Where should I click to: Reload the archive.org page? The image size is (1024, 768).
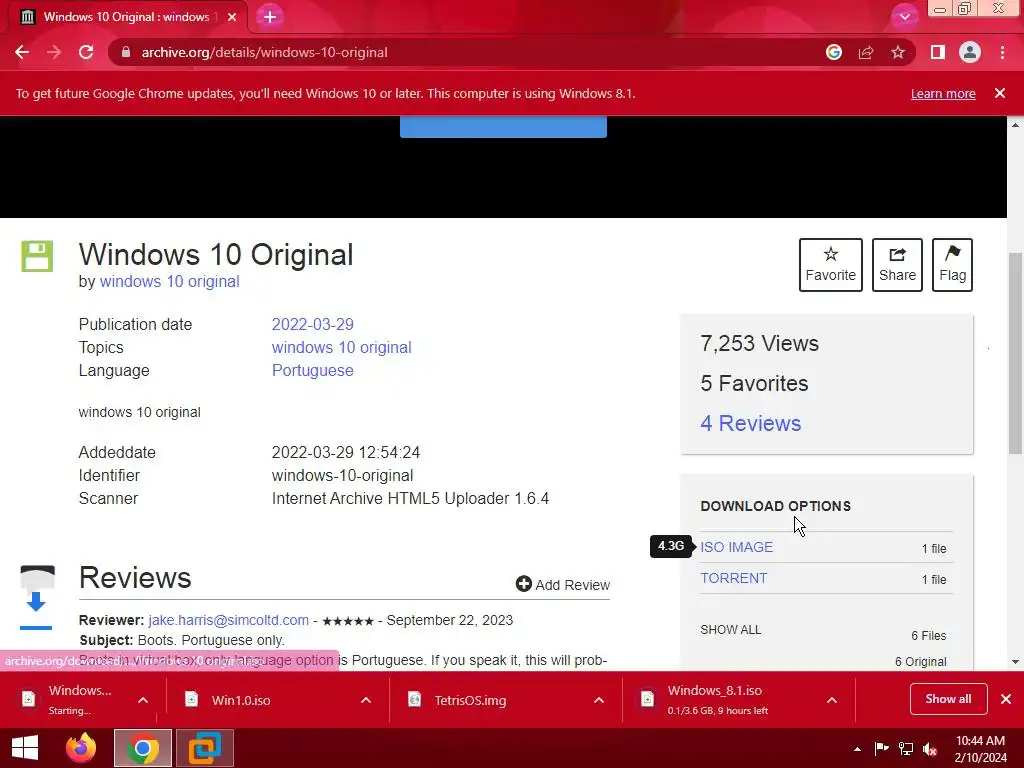(86, 52)
